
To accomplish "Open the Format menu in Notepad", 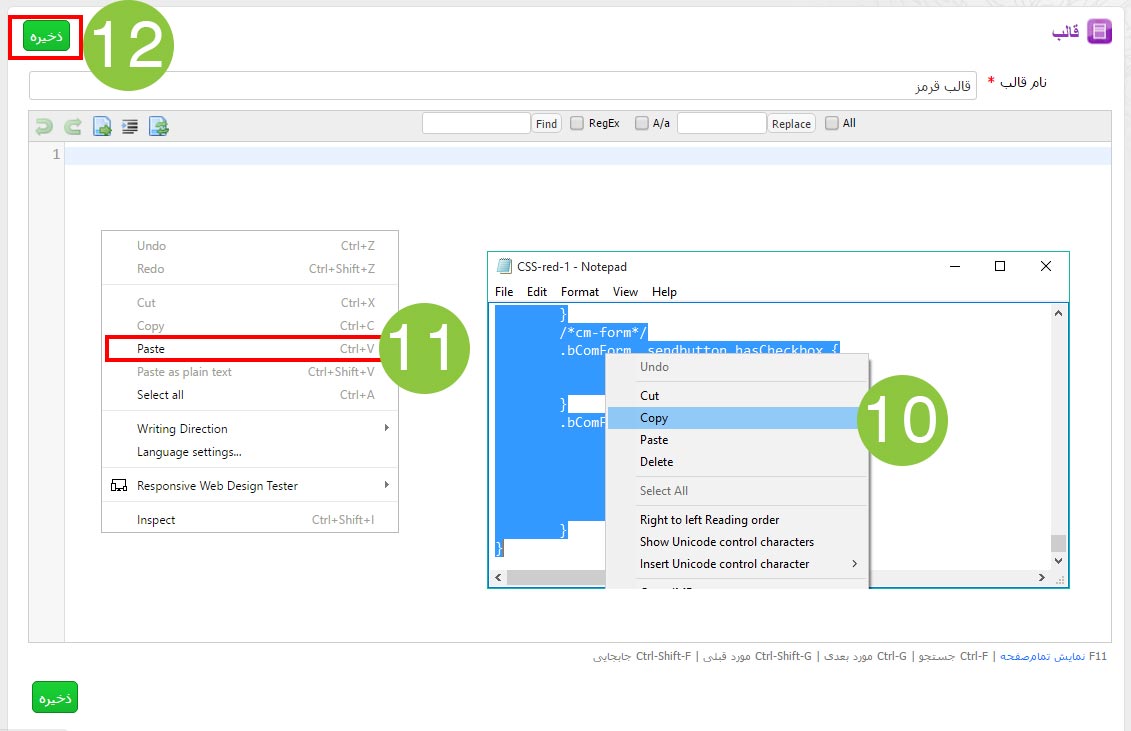I will [580, 292].
